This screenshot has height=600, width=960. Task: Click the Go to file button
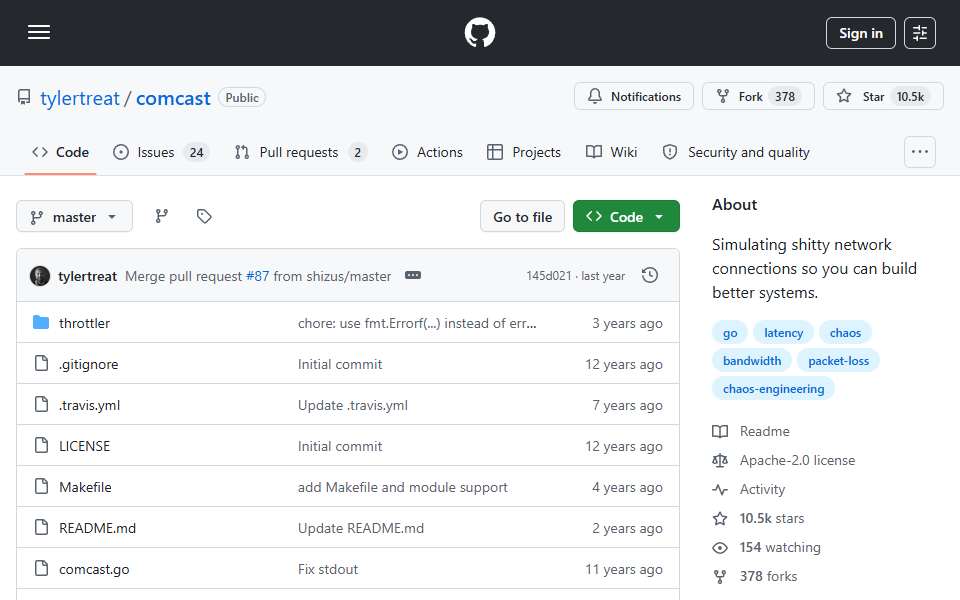click(522, 216)
